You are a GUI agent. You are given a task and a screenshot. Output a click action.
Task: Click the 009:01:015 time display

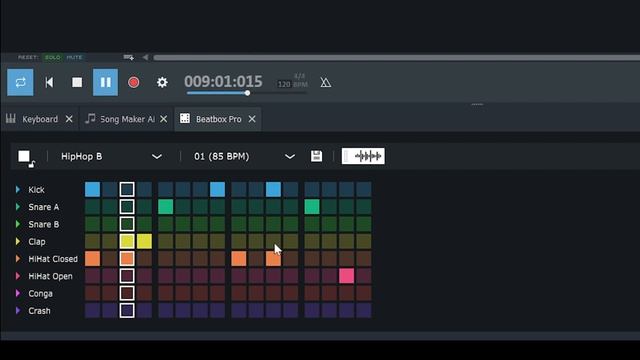[223, 81]
